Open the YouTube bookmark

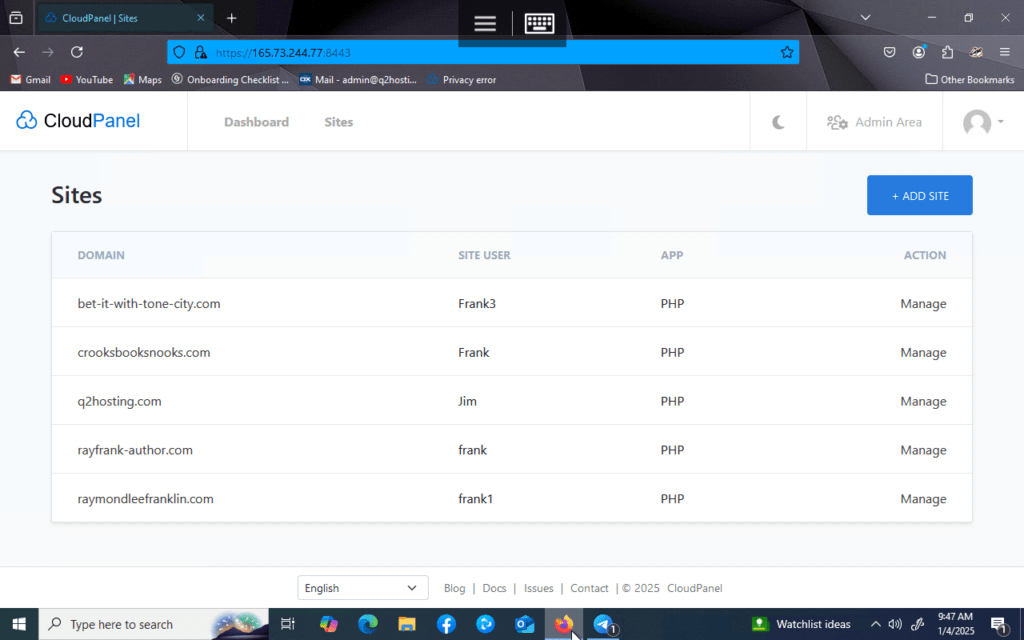(x=87, y=80)
